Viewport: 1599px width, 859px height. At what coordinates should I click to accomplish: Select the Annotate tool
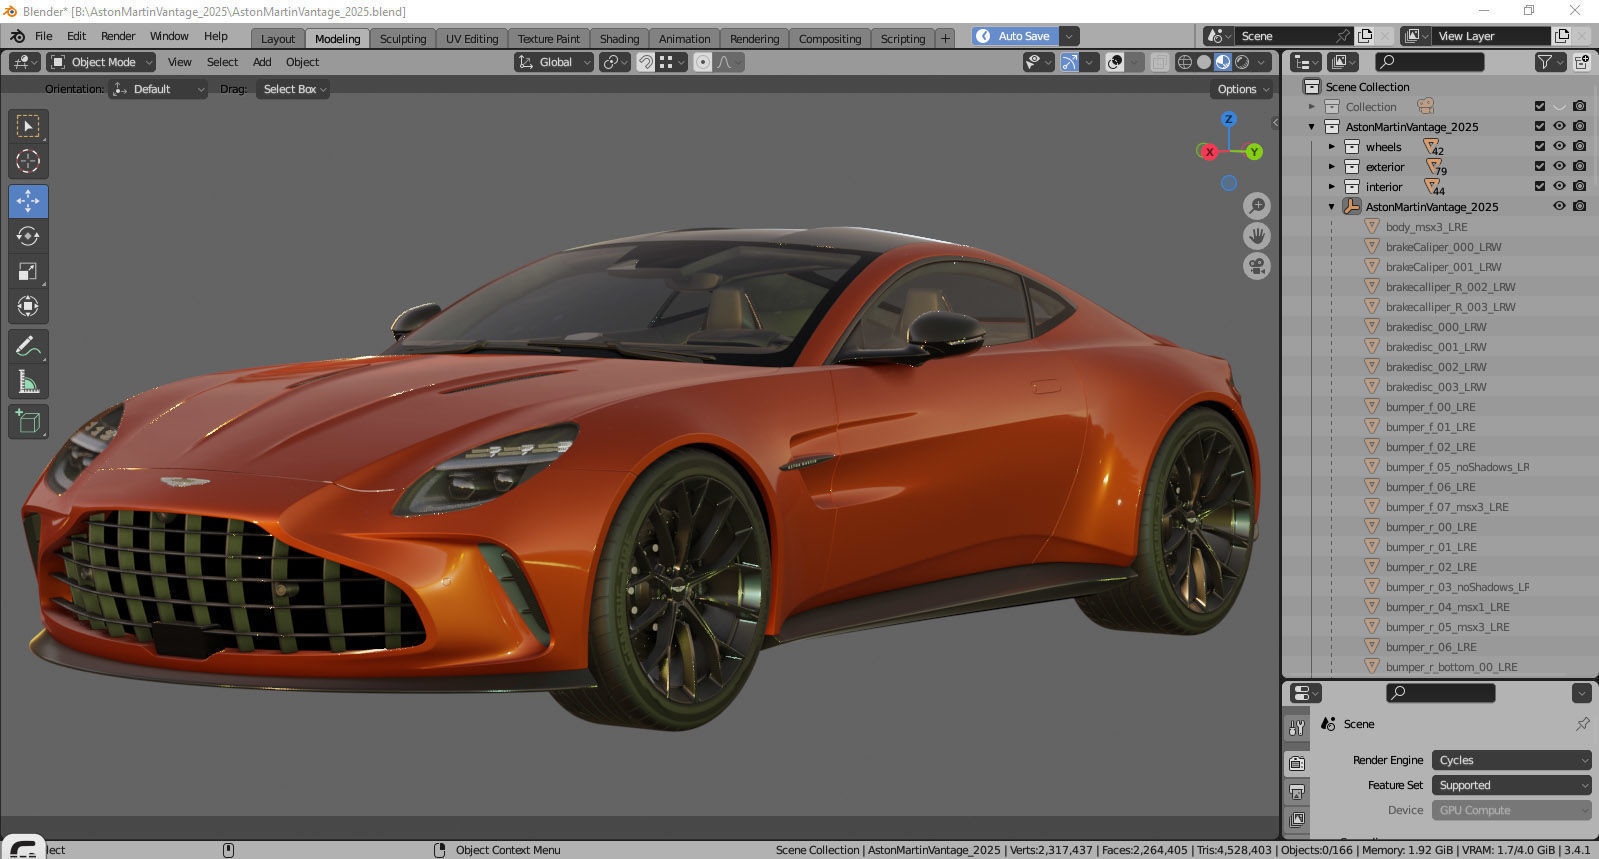[28, 346]
